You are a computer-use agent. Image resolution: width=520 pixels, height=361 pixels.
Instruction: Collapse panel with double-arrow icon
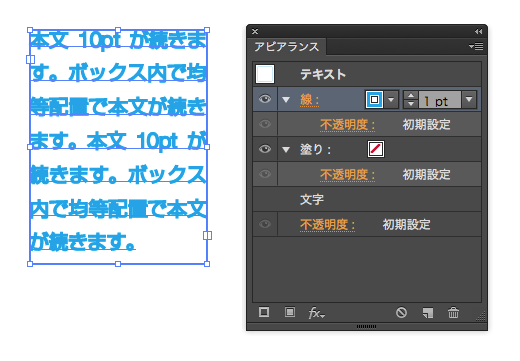[x=478, y=31]
